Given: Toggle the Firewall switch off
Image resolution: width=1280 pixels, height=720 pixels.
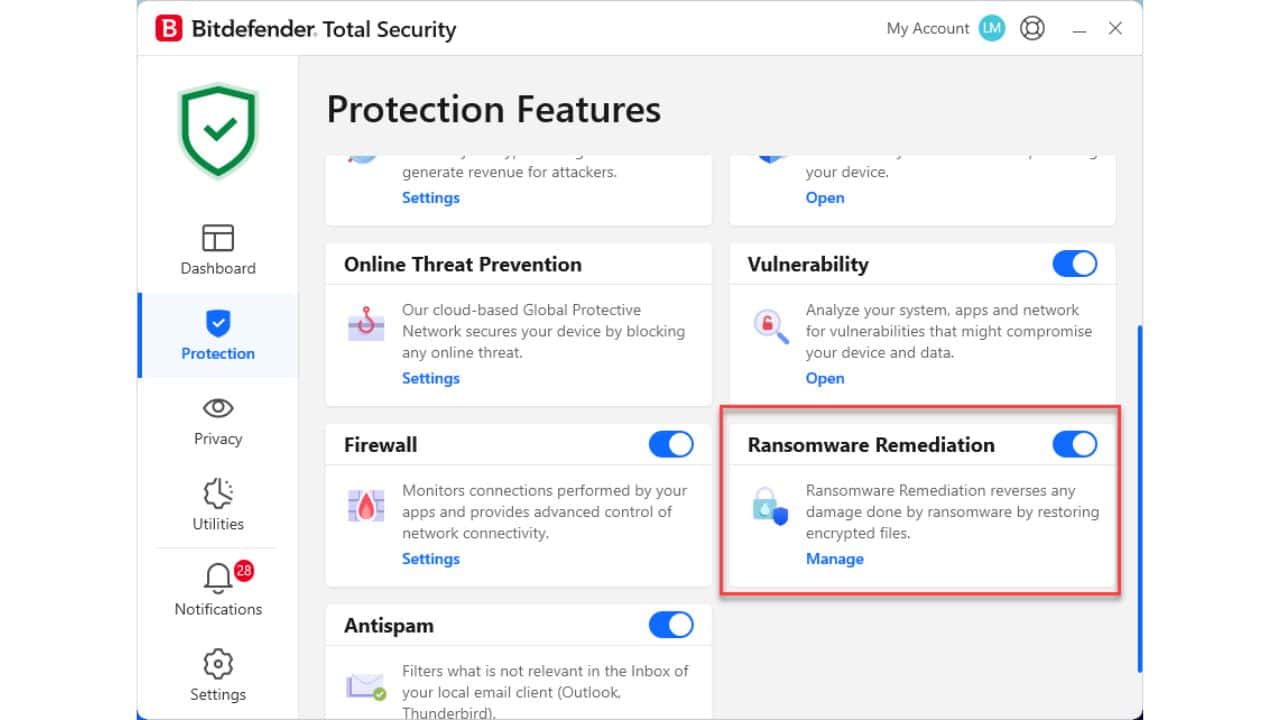Looking at the screenshot, I should [670, 444].
